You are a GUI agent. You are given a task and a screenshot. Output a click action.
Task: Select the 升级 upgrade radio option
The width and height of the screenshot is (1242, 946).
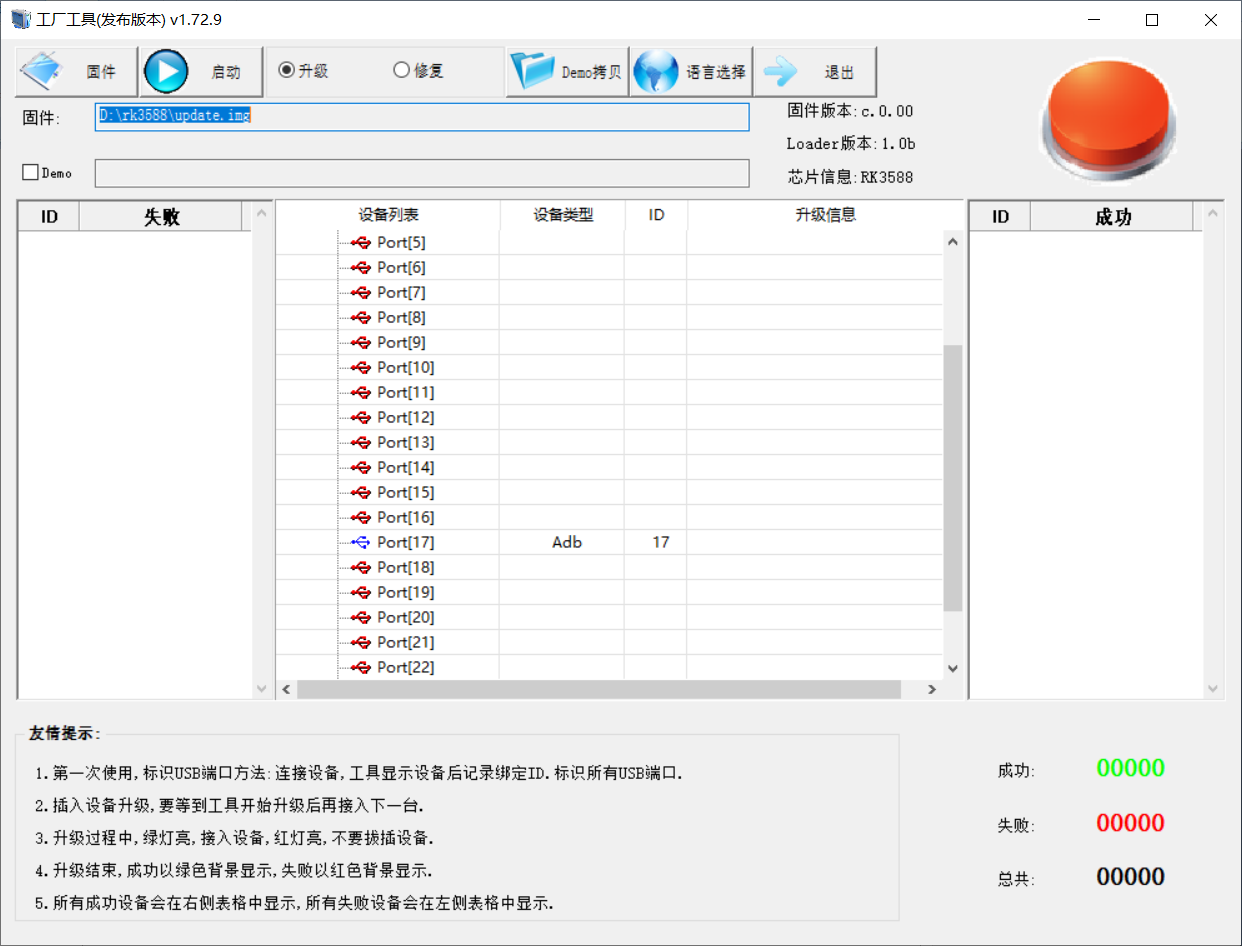tap(303, 71)
